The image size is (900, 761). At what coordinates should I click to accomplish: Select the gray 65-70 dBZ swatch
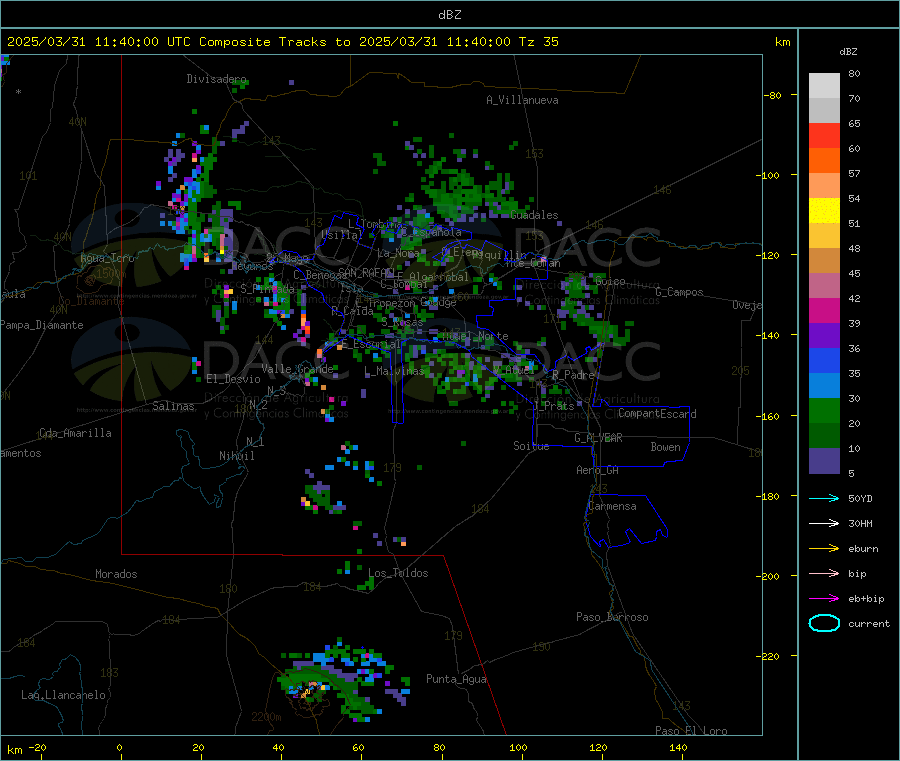tap(824, 111)
